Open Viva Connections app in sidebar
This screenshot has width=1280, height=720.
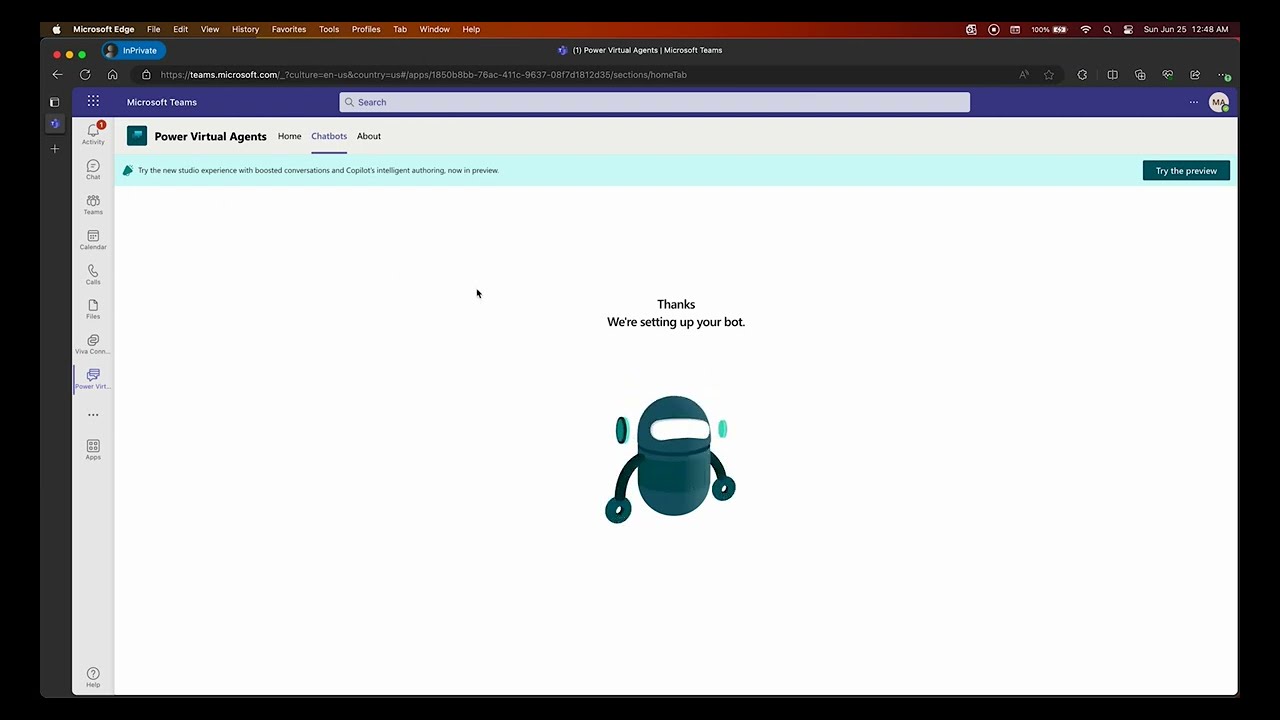[x=93, y=344]
